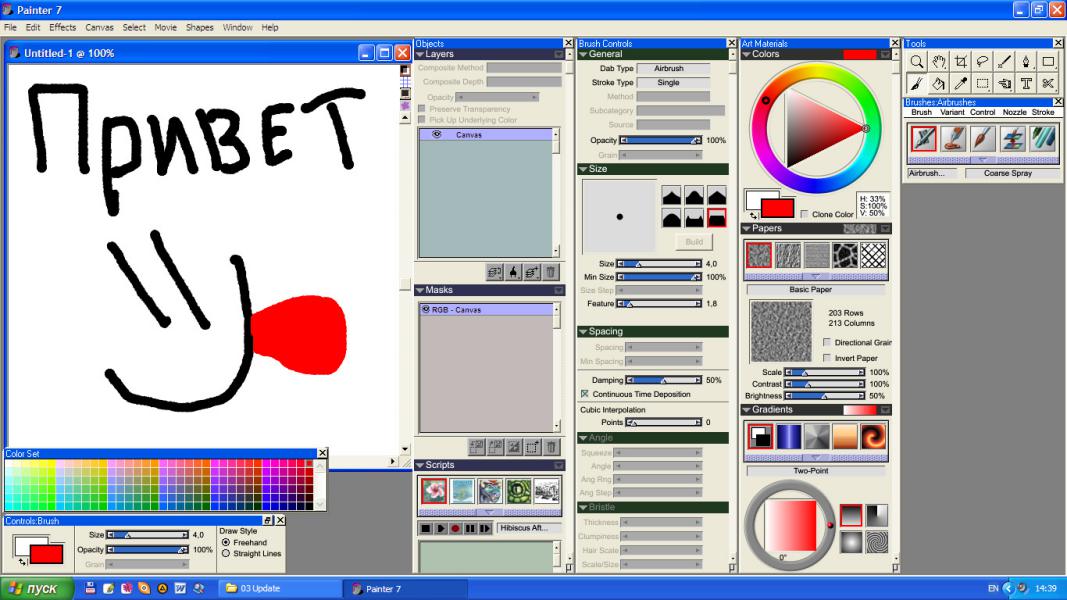Collapse the Masks section

pos(420,290)
